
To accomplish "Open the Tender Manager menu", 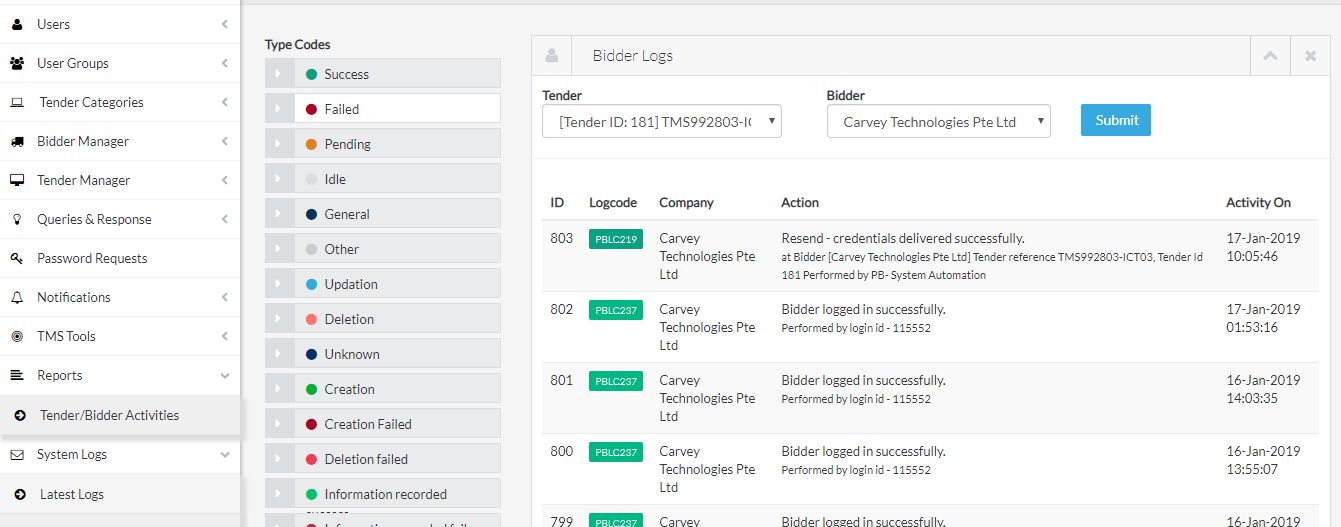I will 120,180.
